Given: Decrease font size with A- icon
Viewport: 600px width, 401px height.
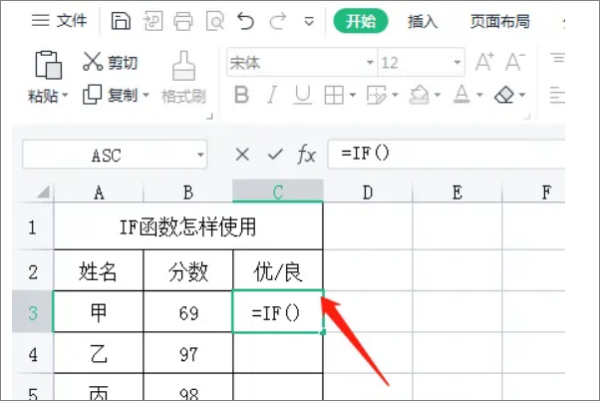Looking at the screenshot, I should pos(515,62).
